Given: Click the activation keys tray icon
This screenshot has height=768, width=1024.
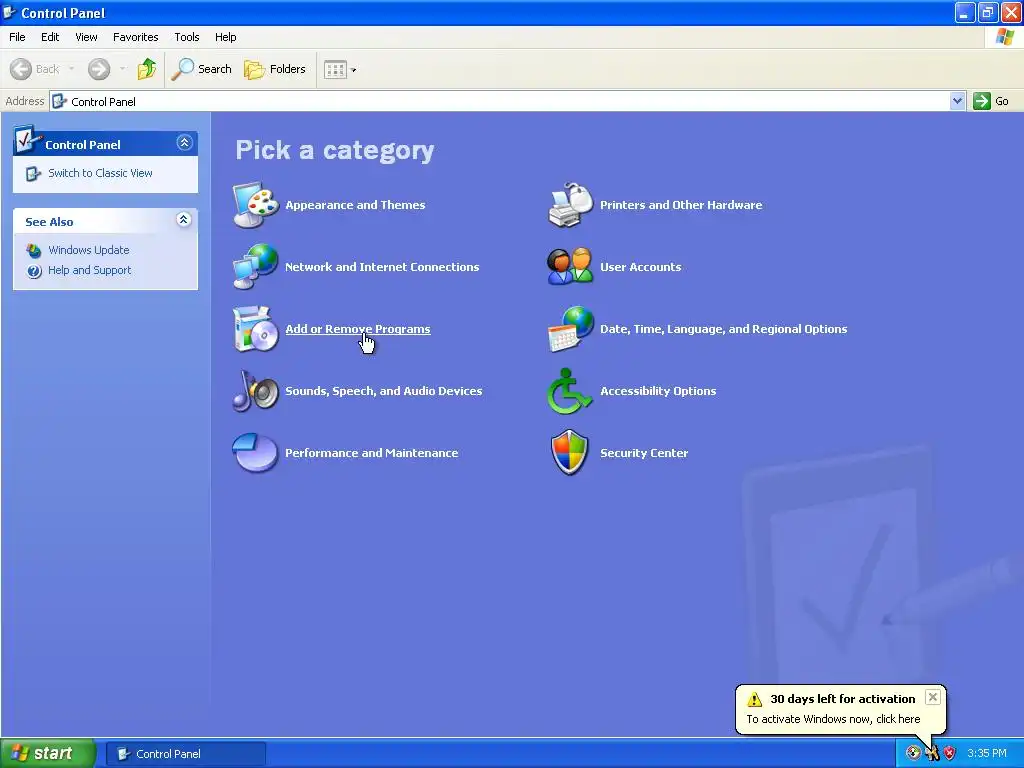Looking at the screenshot, I should [x=932, y=753].
